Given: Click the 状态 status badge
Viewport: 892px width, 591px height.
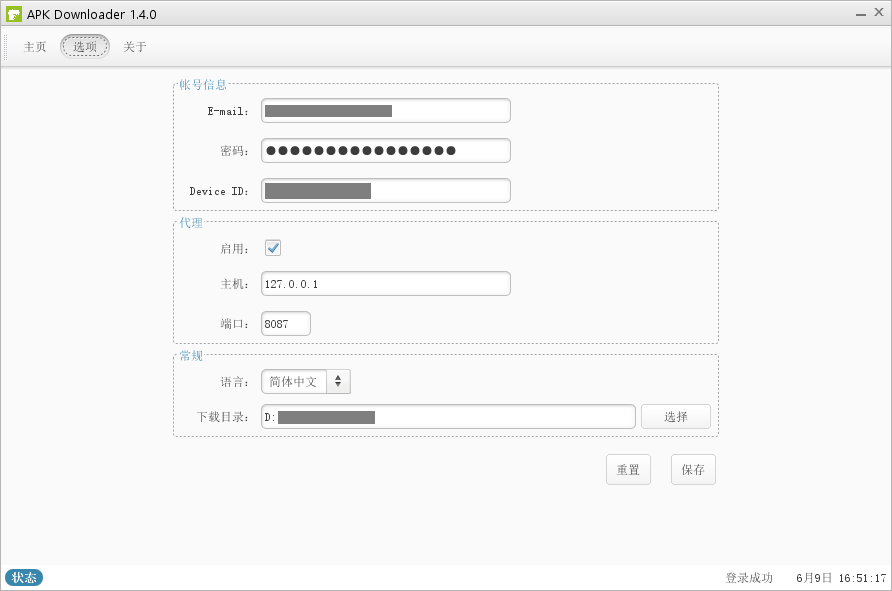Looking at the screenshot, I should coord(24,578).
